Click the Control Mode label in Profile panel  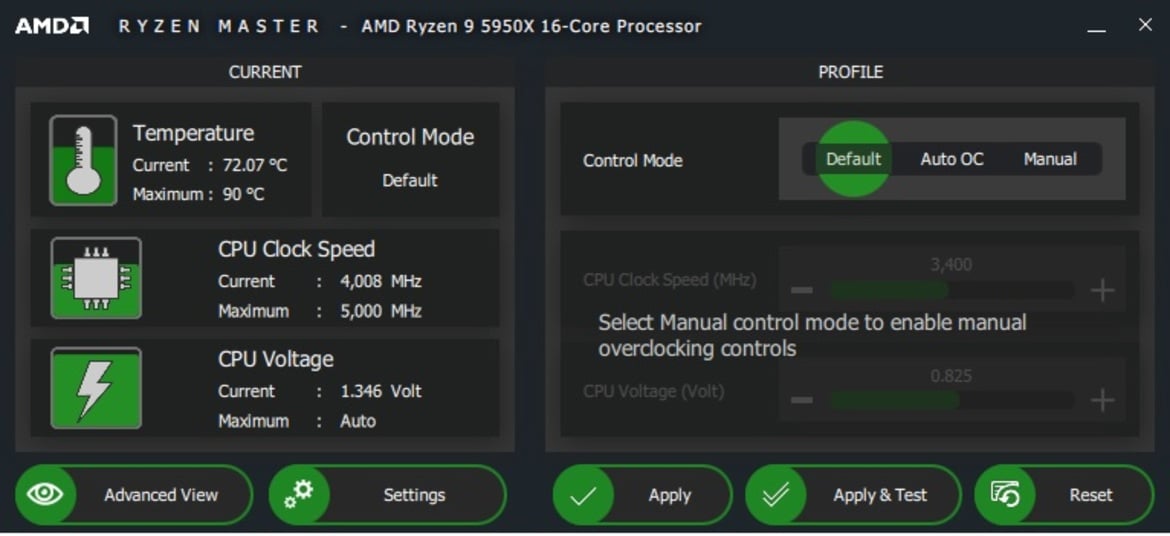tap(633, 161)
